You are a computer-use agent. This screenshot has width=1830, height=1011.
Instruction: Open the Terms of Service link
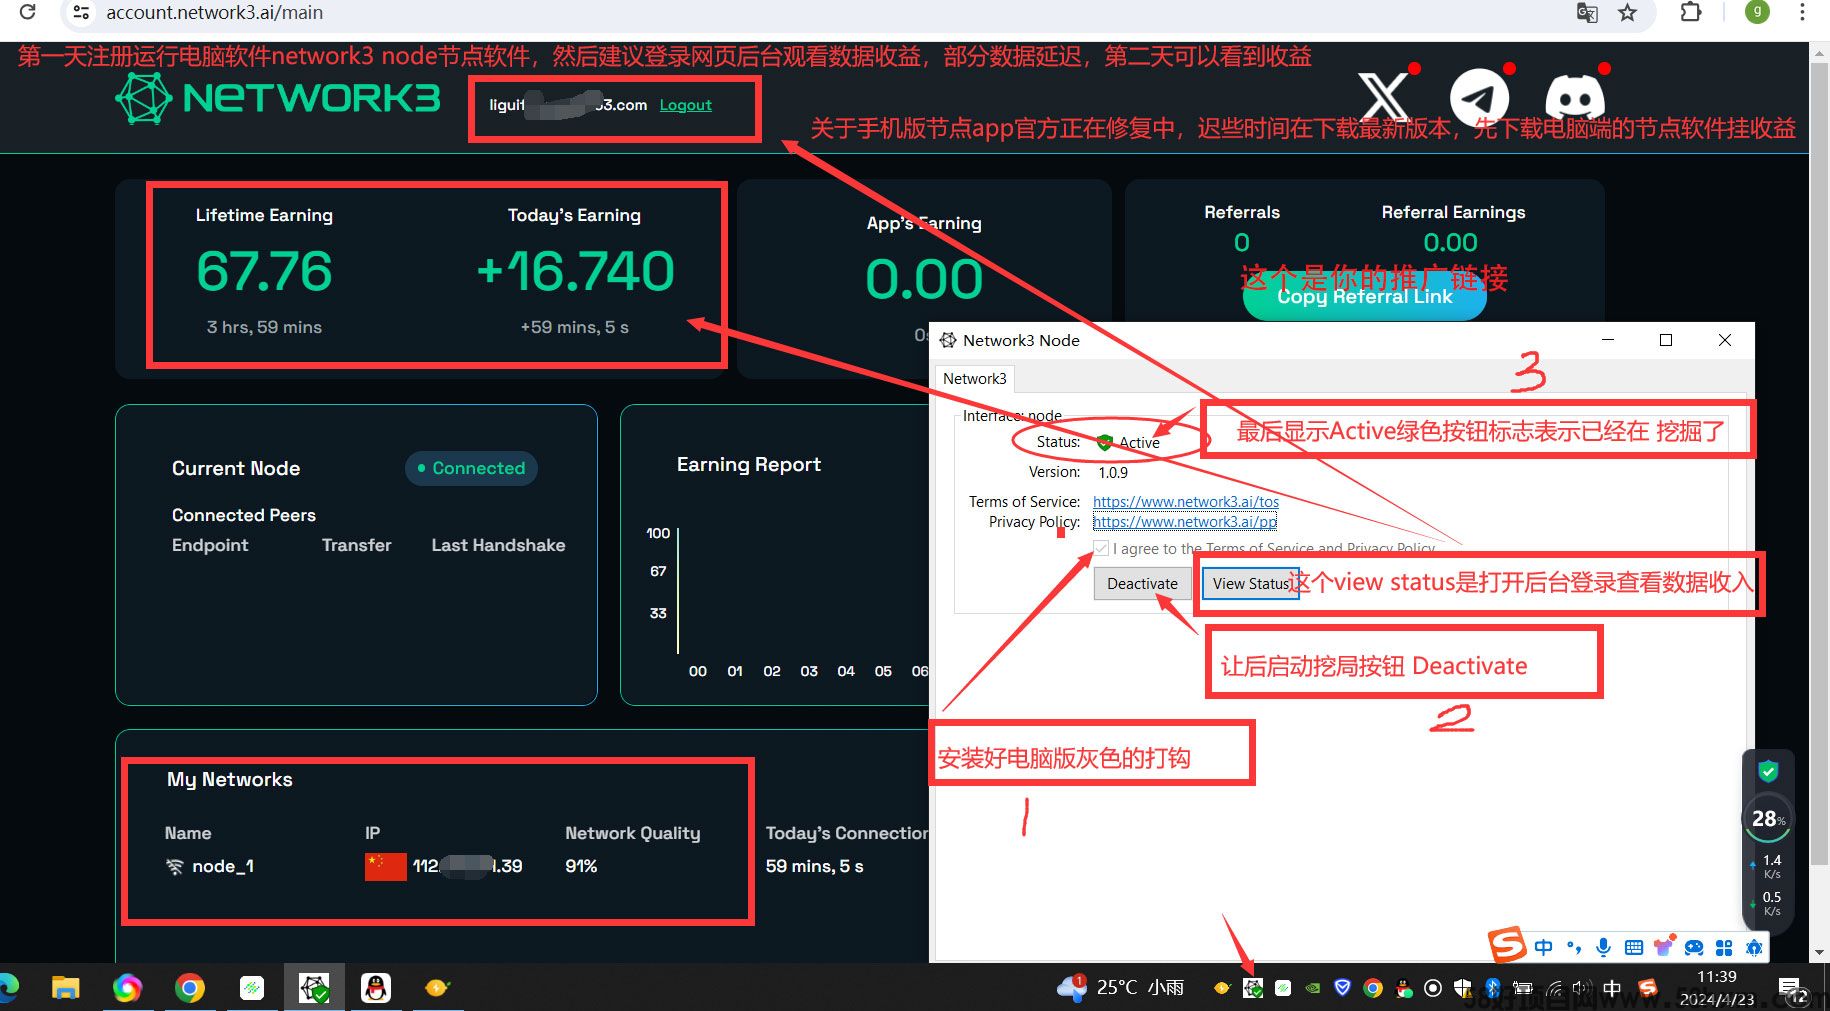[1185, 501]
